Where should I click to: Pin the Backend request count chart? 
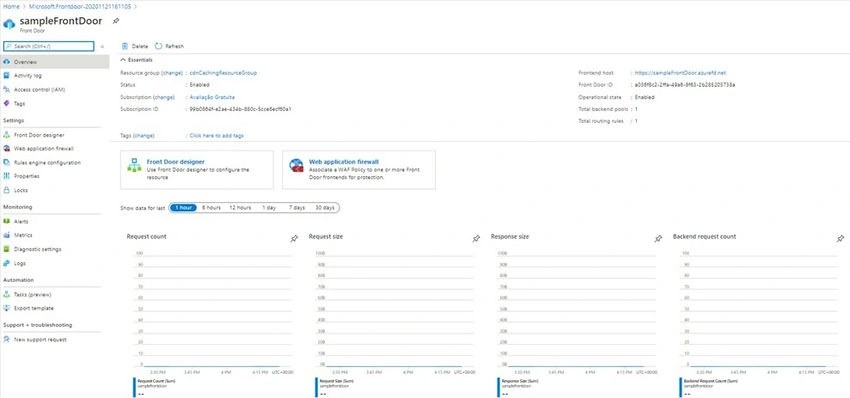coord(840,239)
